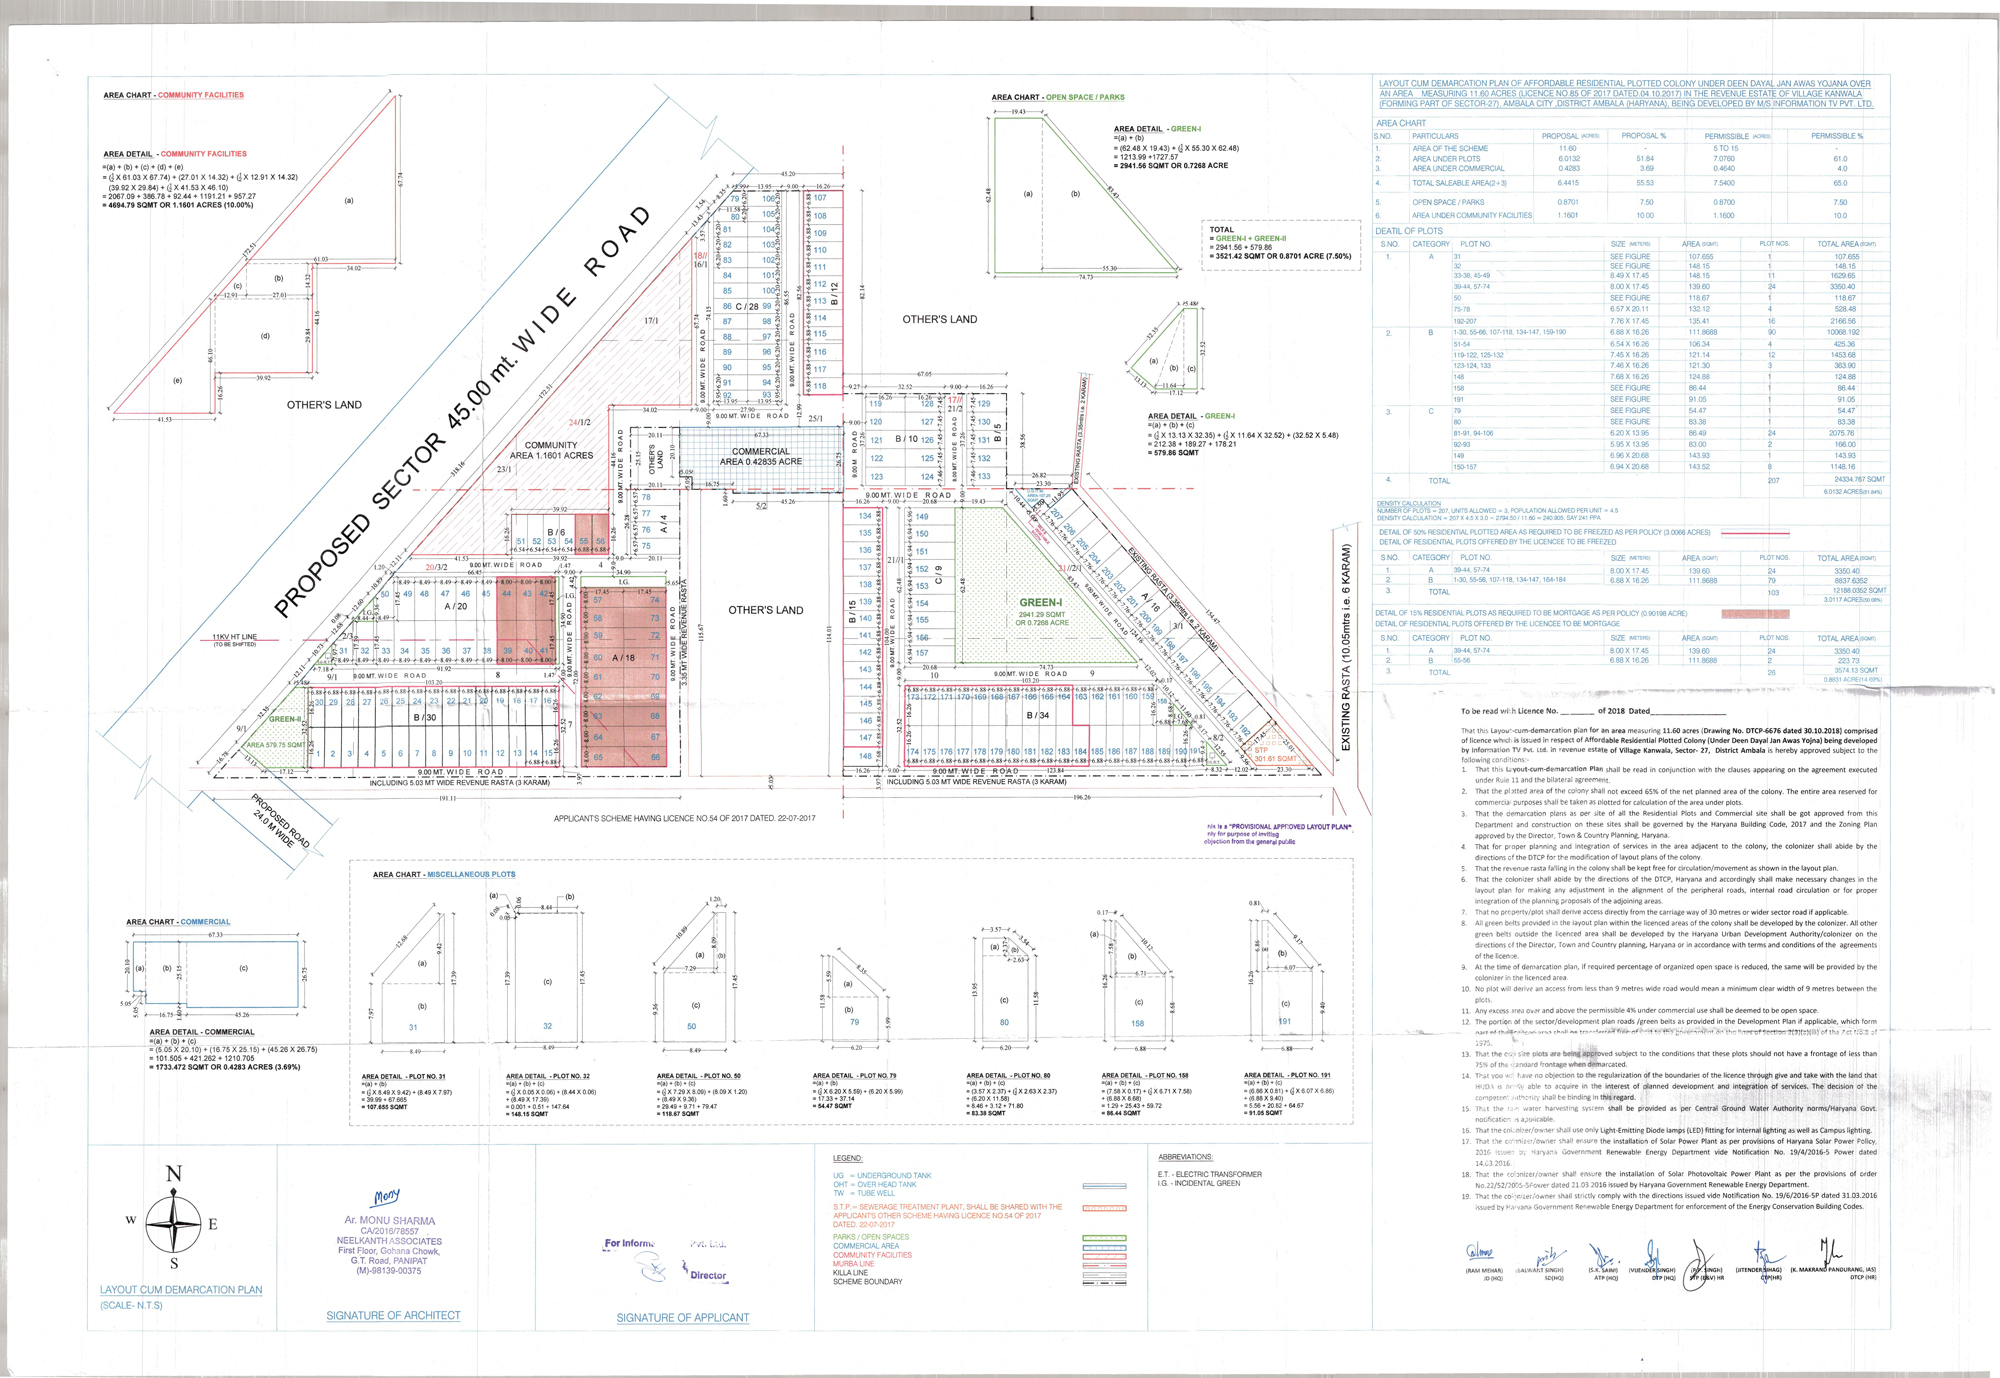Click the architect's handwritten signature above the stamp

click(x=387, y=1197)
